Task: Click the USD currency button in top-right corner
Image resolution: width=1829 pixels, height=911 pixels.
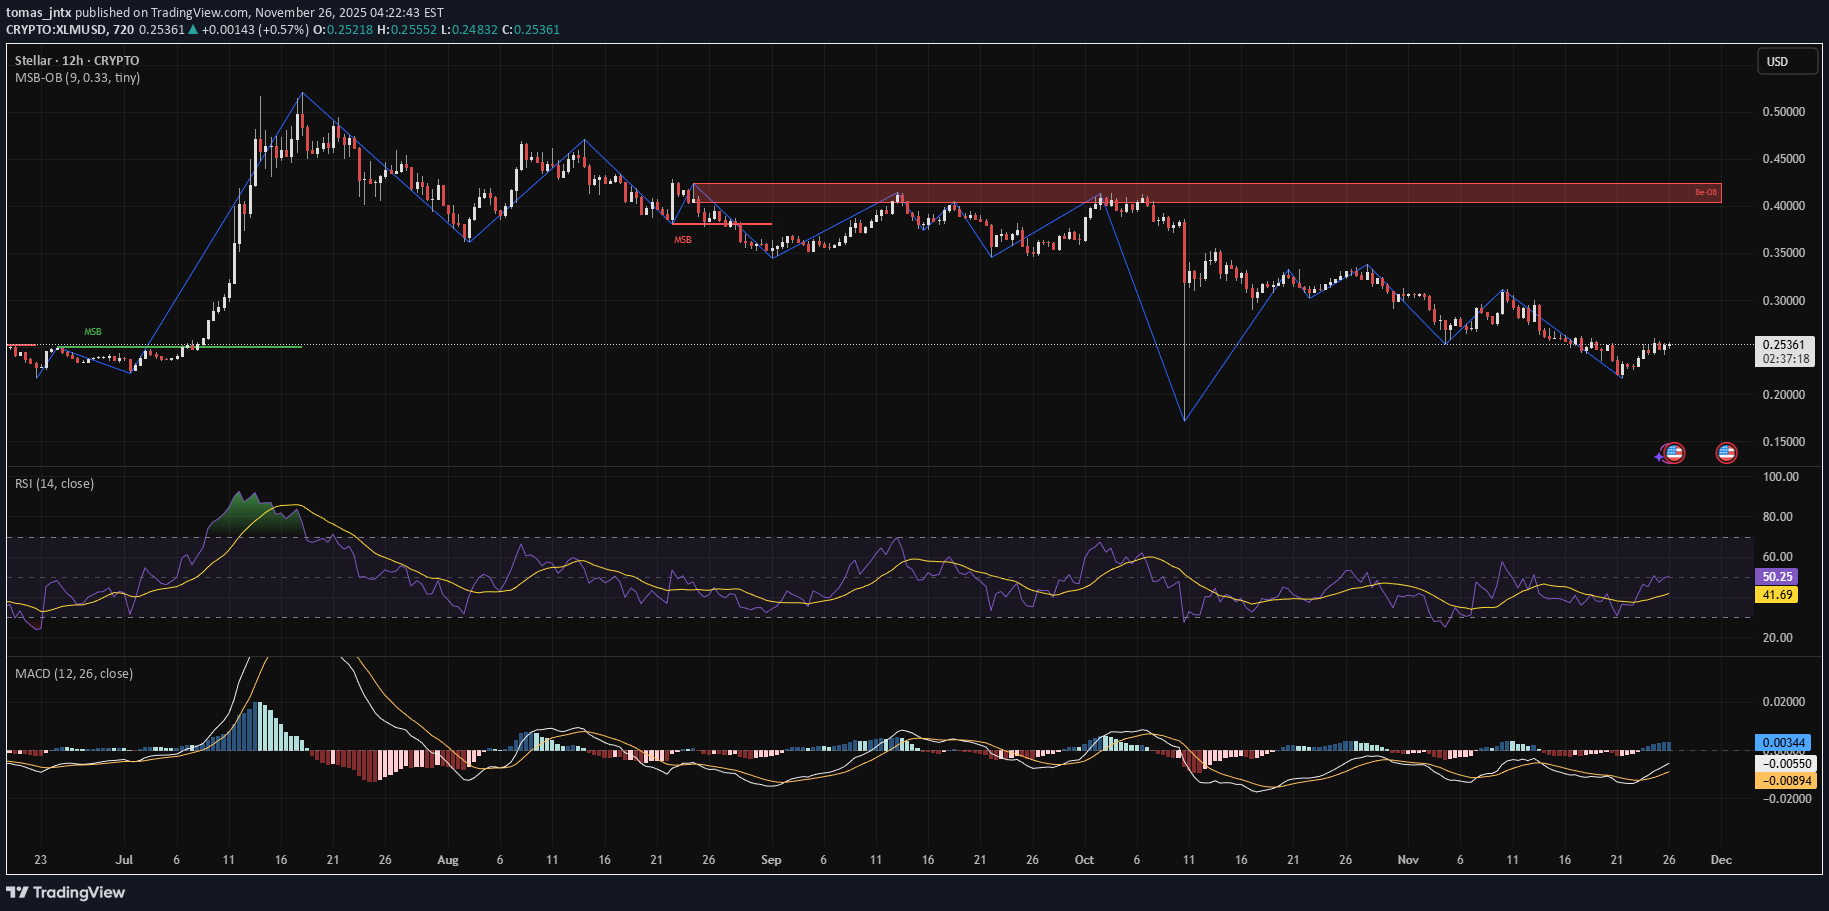Action: tap(1786, 61)
